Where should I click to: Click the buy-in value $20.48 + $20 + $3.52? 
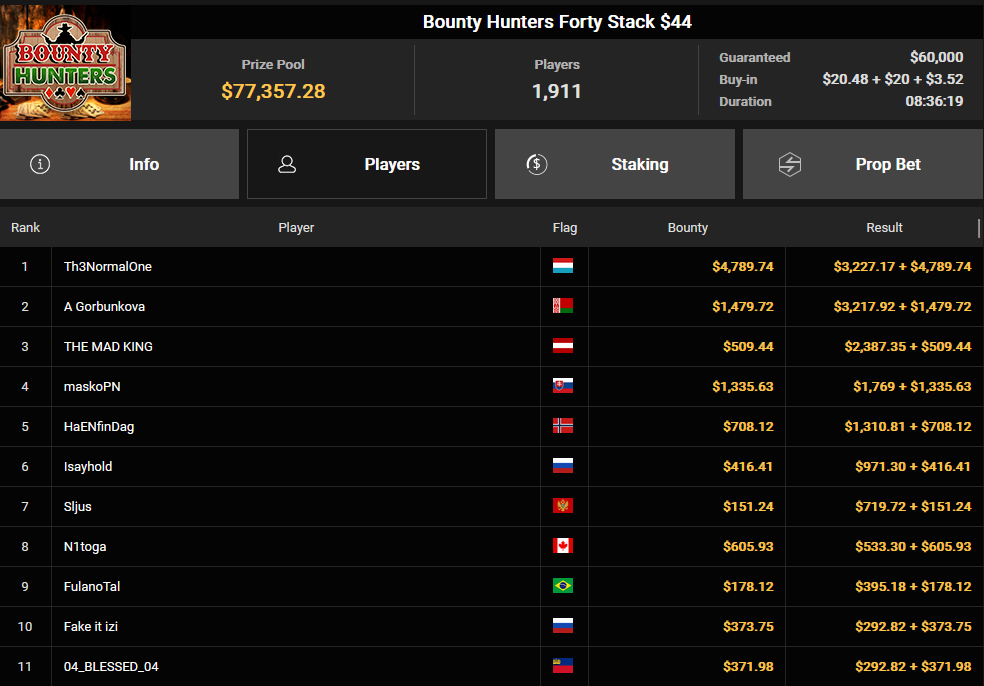(x=892, y=79)
